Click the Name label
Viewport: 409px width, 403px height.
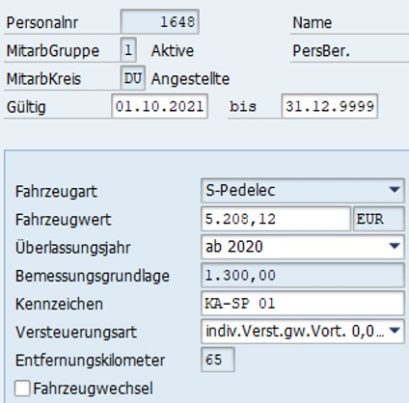coord(312,23)
